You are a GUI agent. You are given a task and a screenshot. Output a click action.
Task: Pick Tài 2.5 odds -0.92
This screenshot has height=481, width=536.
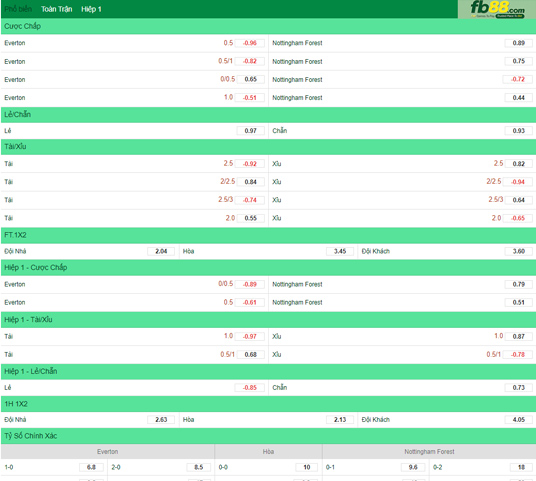point(250,164)
